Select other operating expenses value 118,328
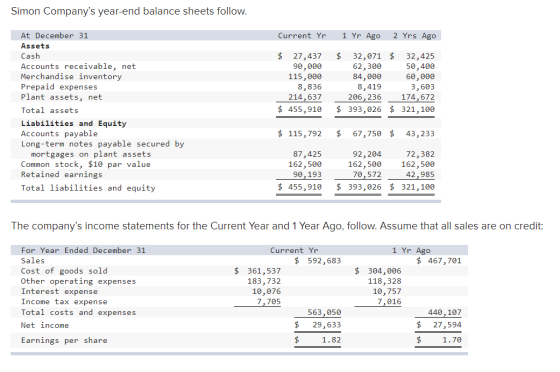The image size is (560, 372). point(385,281)
